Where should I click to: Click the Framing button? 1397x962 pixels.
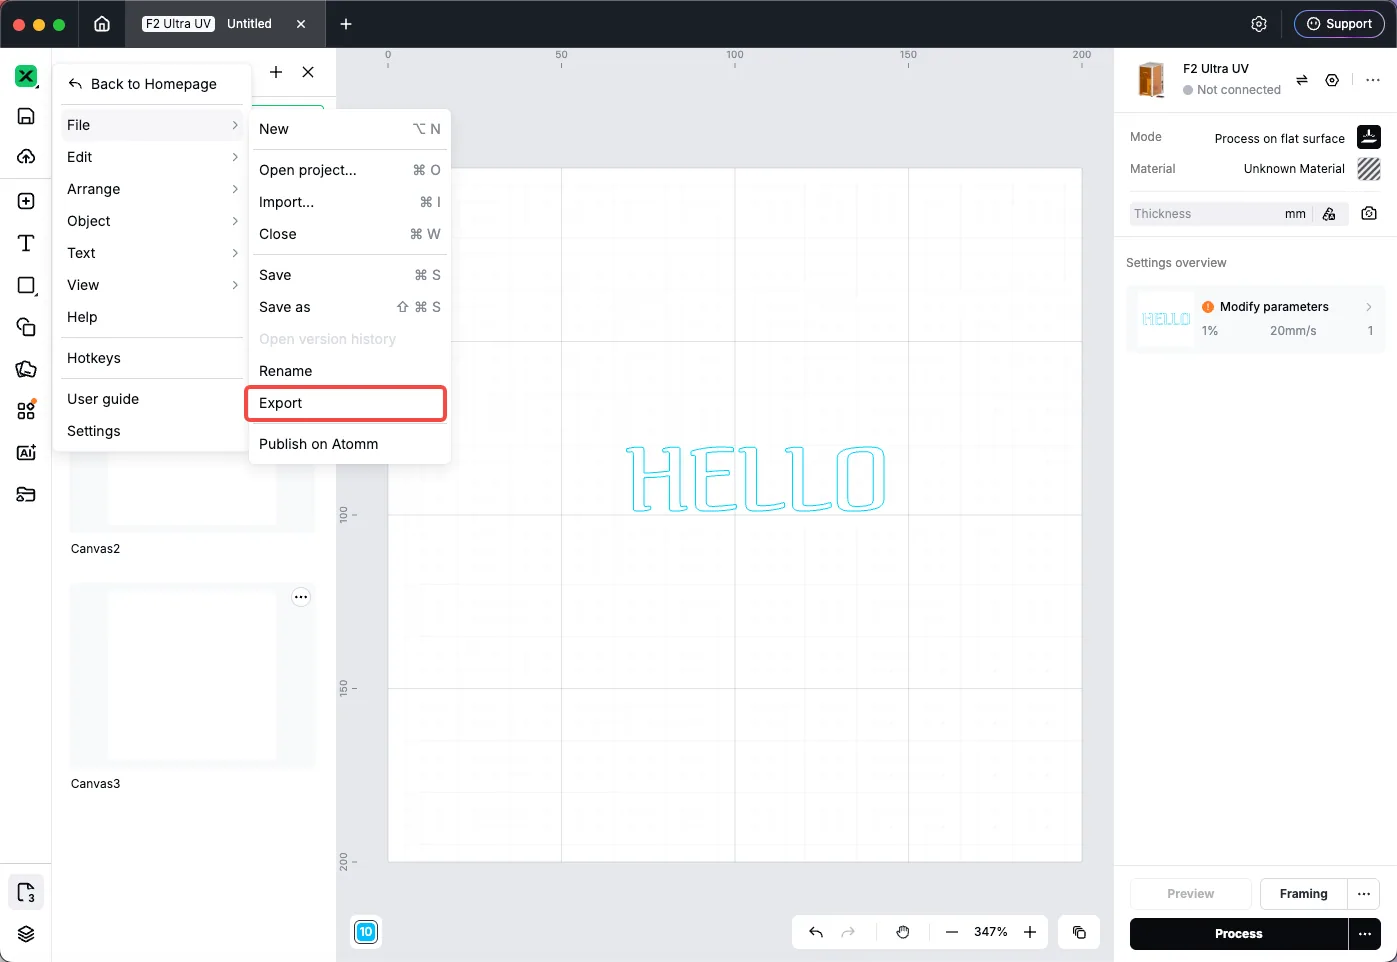pyautogui.click(x=1303, y=894)
